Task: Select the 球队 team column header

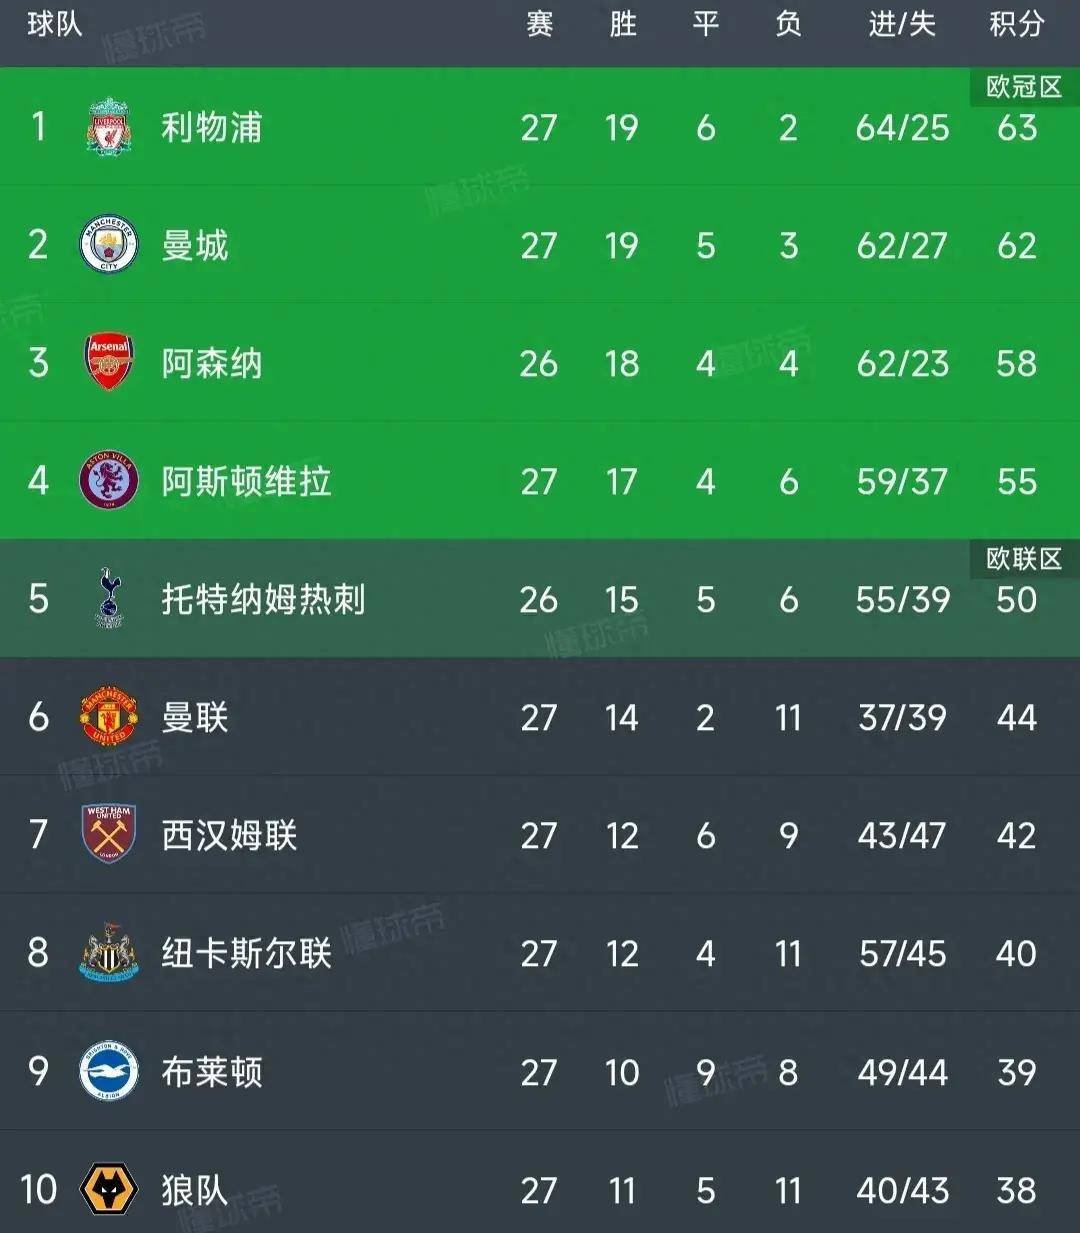Action: click(x=54, y=24)
